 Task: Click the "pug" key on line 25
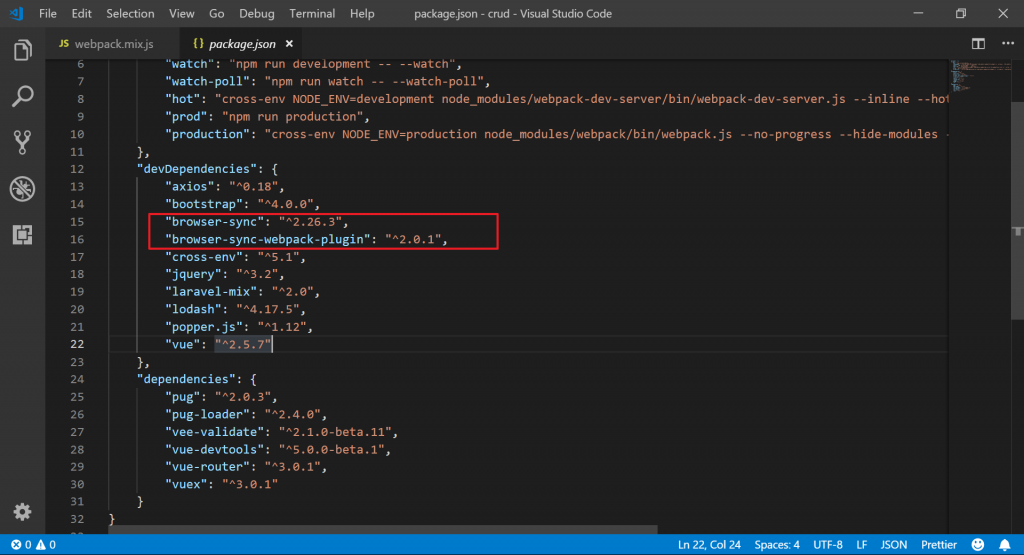[x=183, y=397]
